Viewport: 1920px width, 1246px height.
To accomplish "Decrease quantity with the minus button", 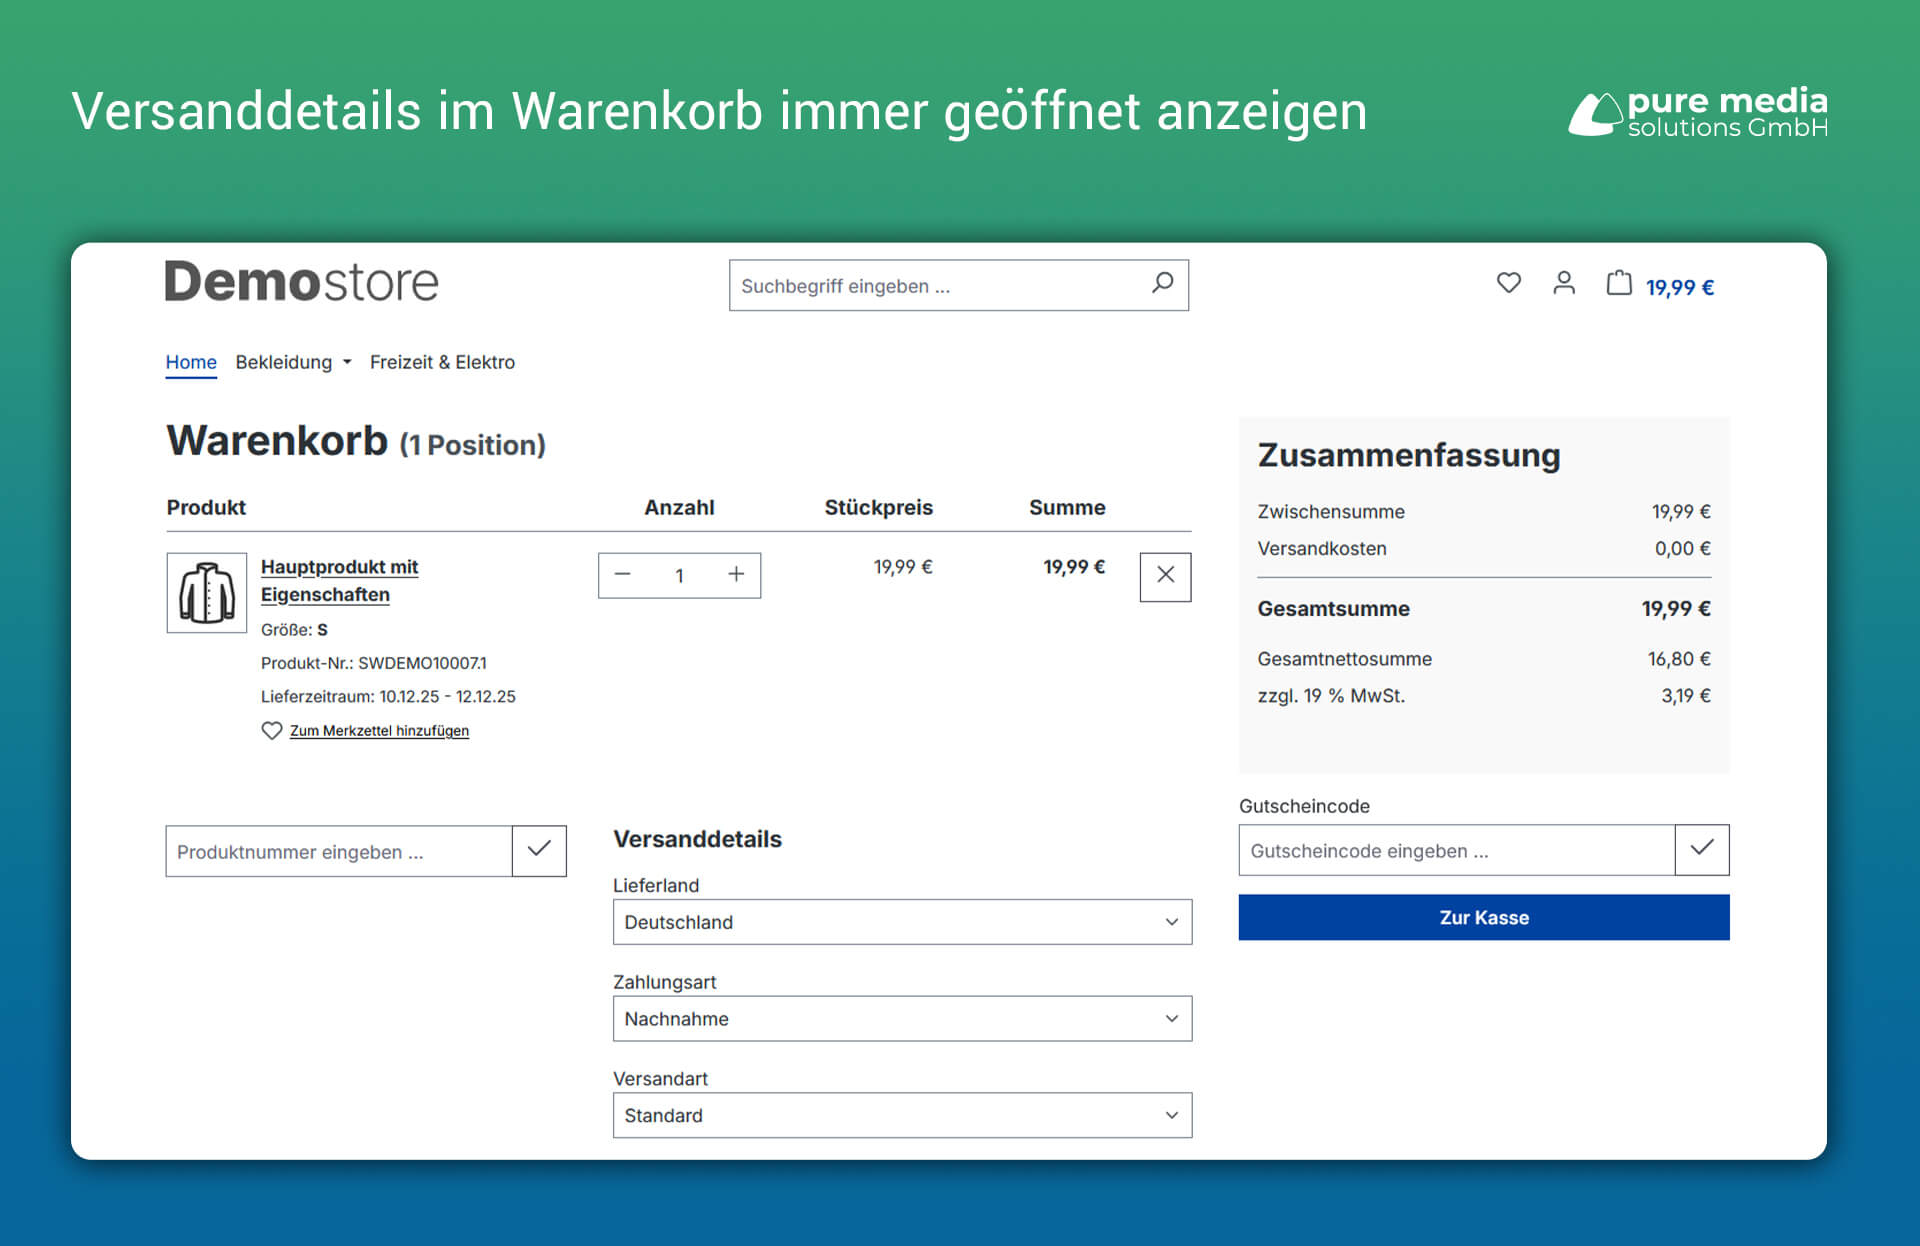I will (623, 575).
